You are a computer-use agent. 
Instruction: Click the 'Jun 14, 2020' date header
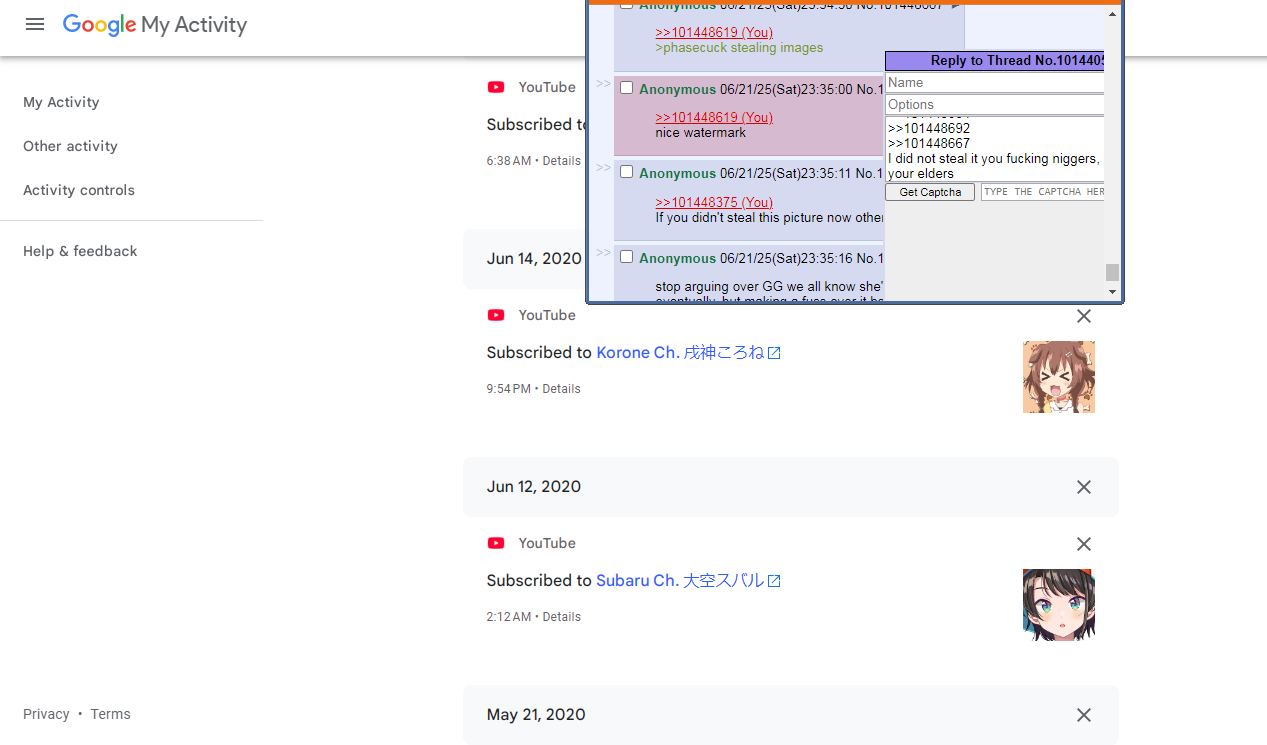(x=534, y=259)
